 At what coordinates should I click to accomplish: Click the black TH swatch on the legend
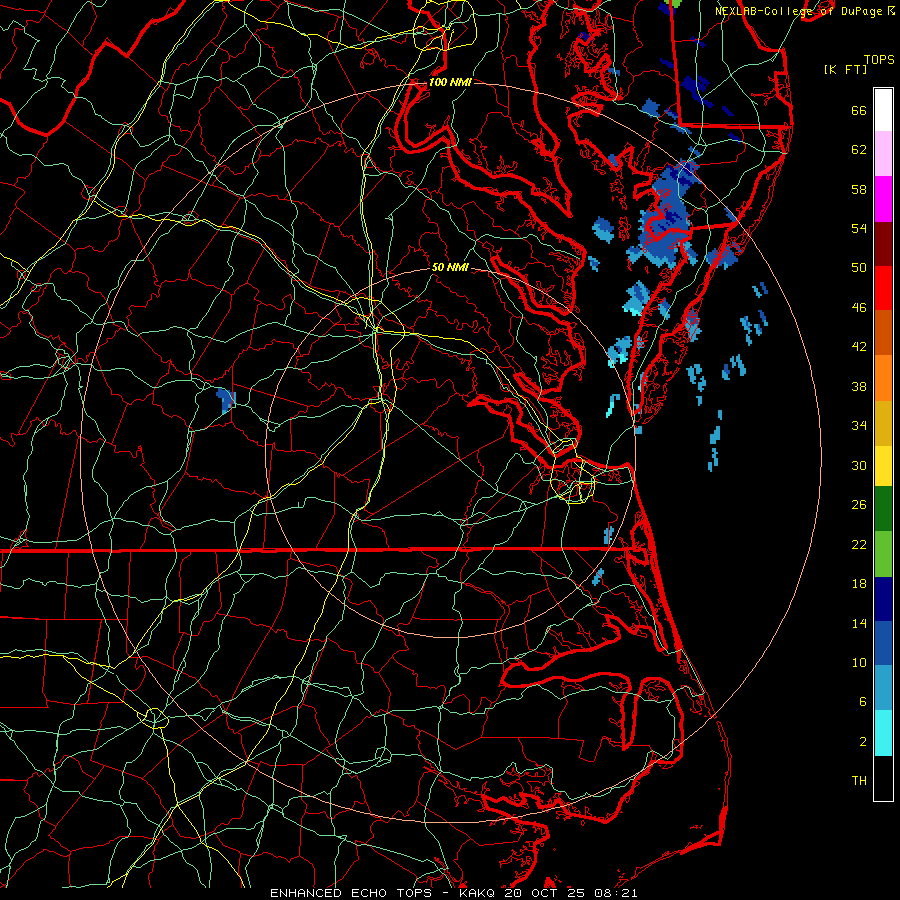point(883,778)
